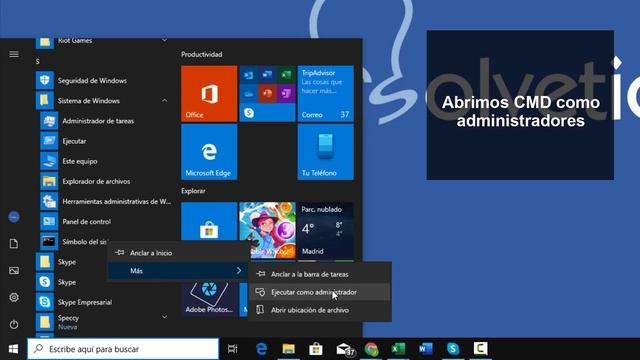640x360 pixels.
Task: Open the Start menu hamburger icon
Action: [x=14, y=54]
